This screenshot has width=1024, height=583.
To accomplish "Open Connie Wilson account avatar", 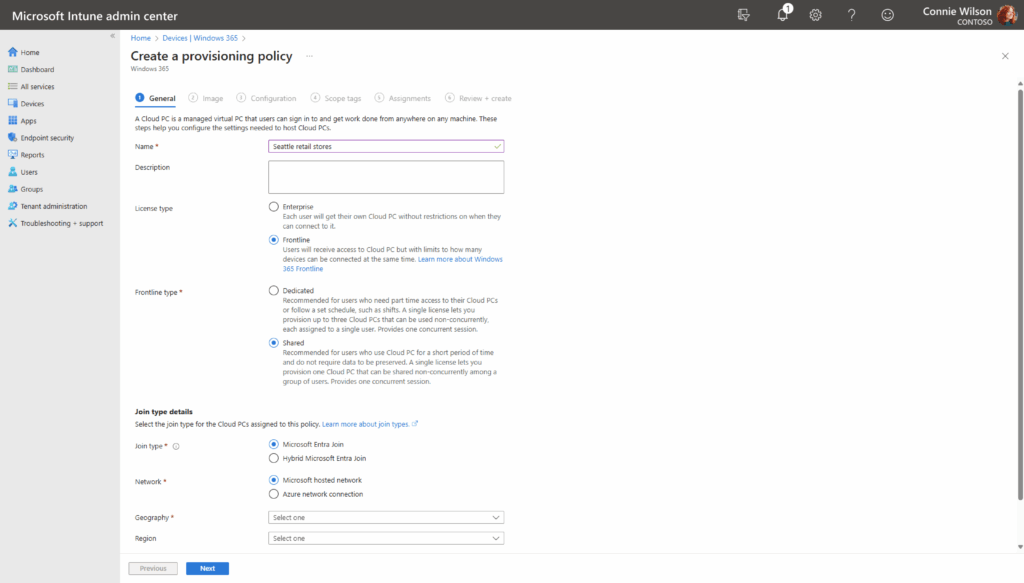I will [x=1007, y=15].
